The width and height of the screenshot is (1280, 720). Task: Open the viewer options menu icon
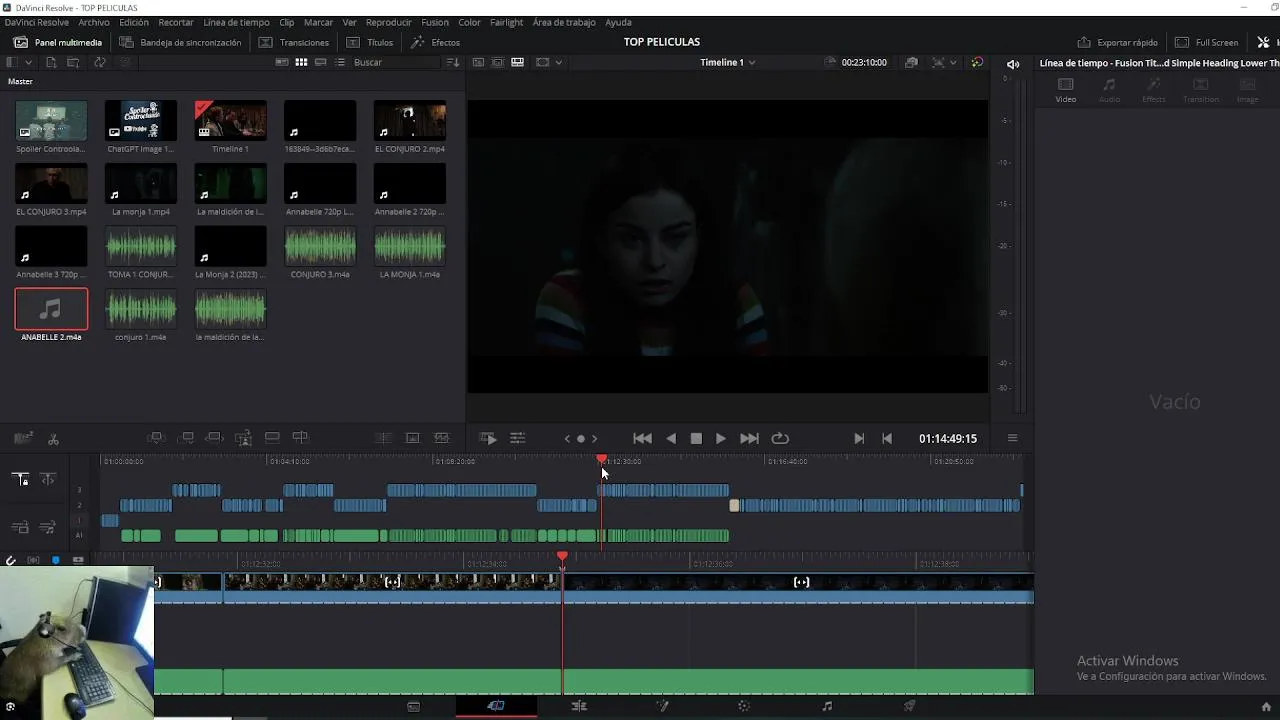1012,438
